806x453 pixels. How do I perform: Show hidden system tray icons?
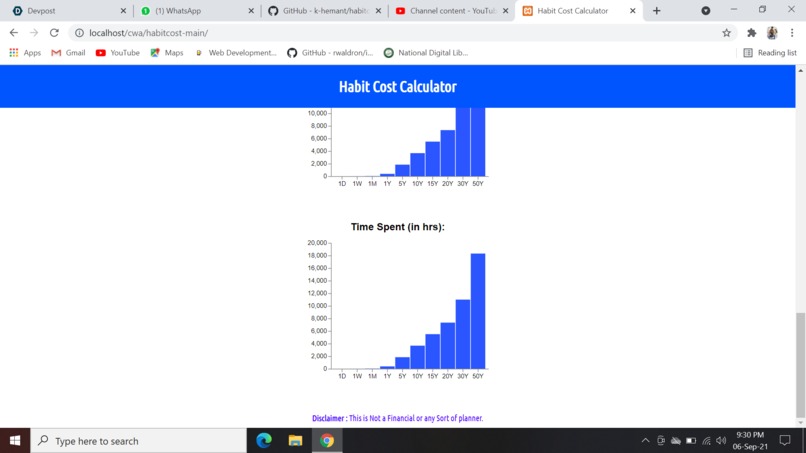(645, 441)
